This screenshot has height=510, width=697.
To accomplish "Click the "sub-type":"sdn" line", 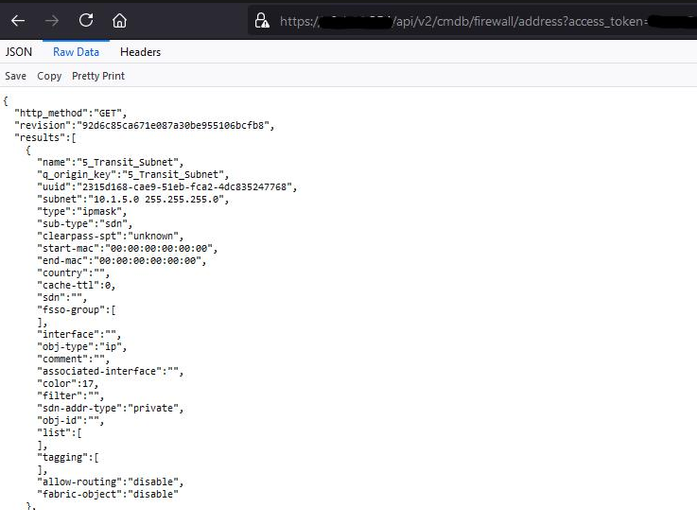I will click(x=84, y=224).
